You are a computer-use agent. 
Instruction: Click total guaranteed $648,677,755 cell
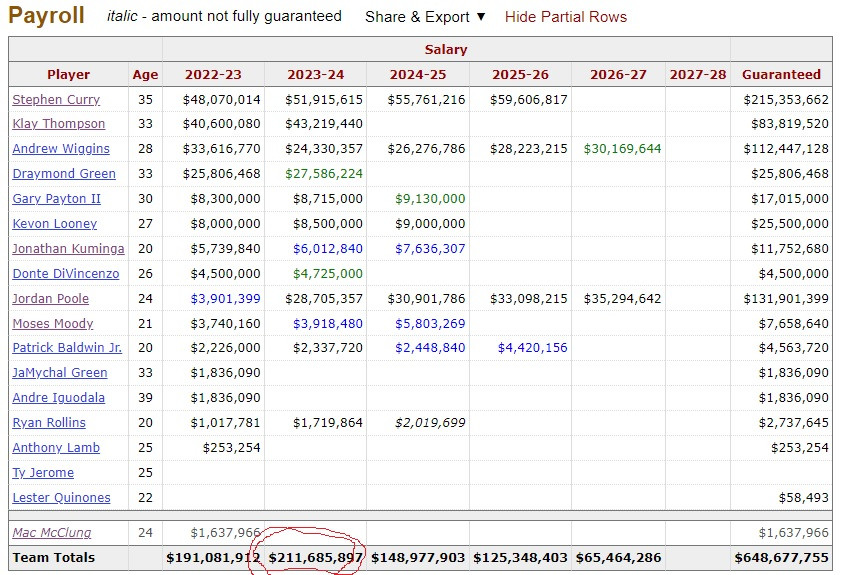click(781, 558)
